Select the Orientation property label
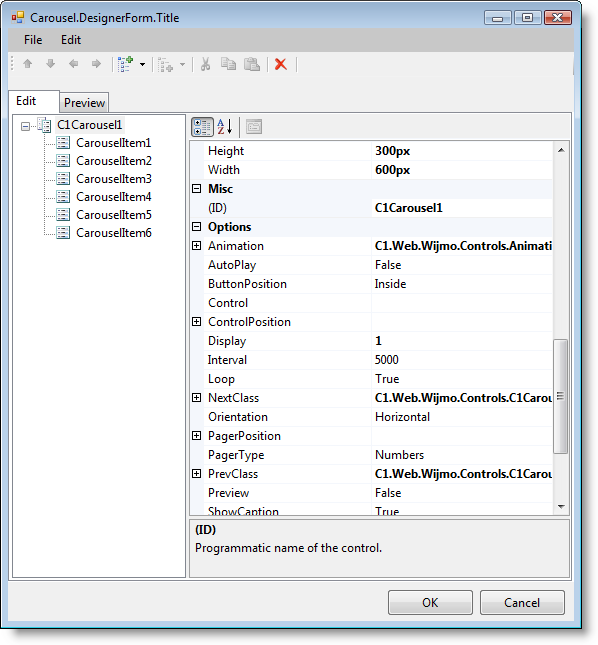 pyautogui.click(x=238, y=417)
